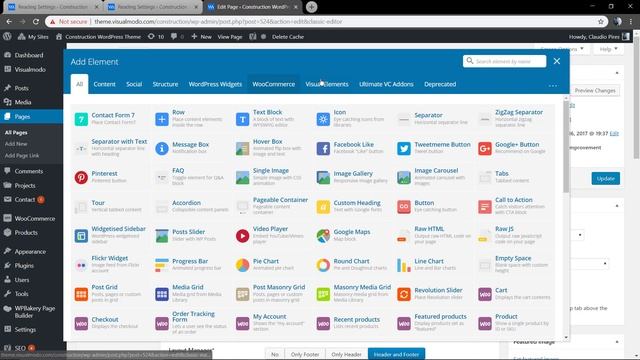Select the Image Carousel element icon
The image size is (640, 360).
tap(404, 178)
